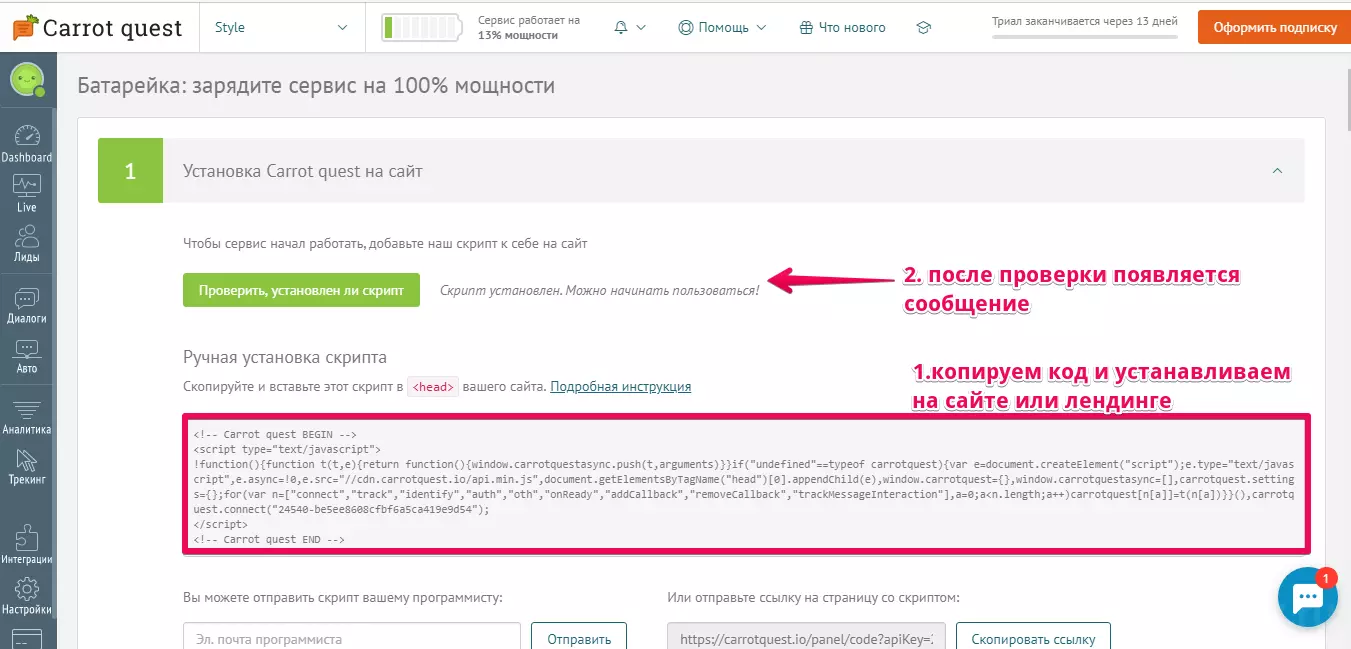Click inside the script code box
The height and width of the screenshot is (649, 1351).
point(745,484)
